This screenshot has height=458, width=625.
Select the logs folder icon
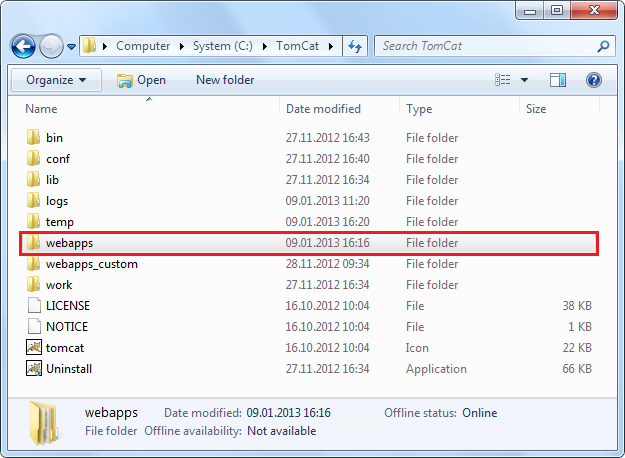pos(33,200)
